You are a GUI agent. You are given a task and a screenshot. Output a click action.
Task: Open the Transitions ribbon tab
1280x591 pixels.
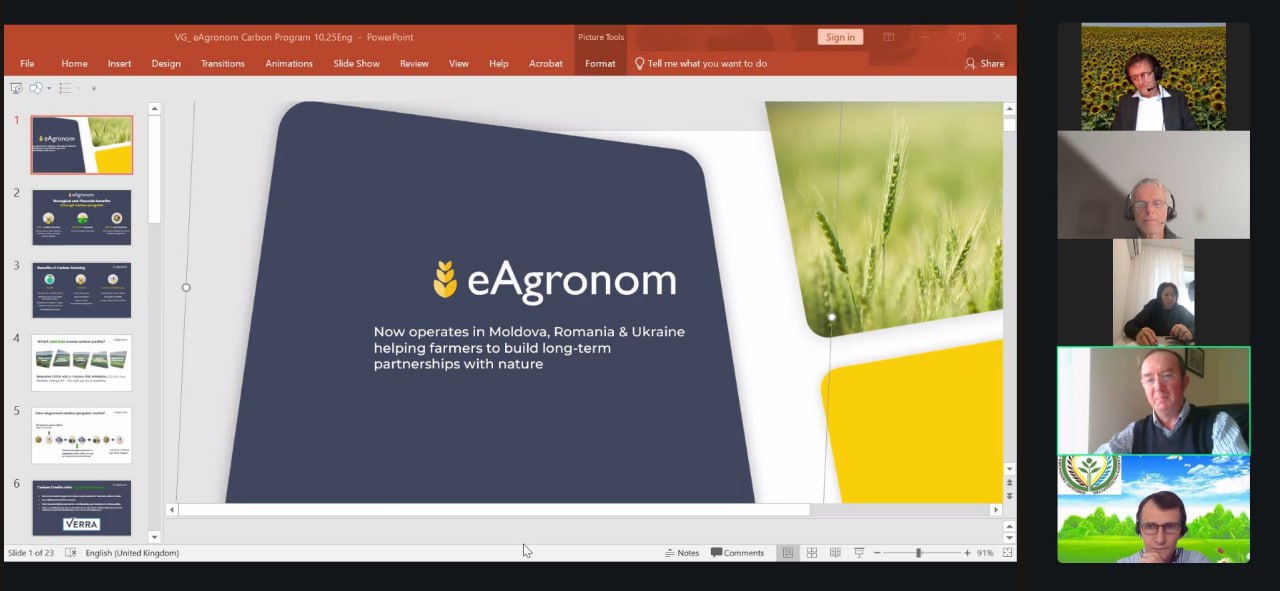(x=222, y=63)
